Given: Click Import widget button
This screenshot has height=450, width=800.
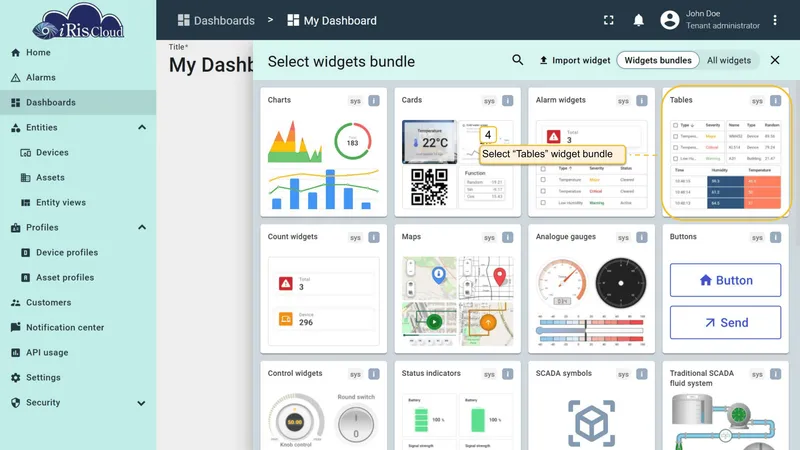Looking at the screenshot, I should point(574,60).
